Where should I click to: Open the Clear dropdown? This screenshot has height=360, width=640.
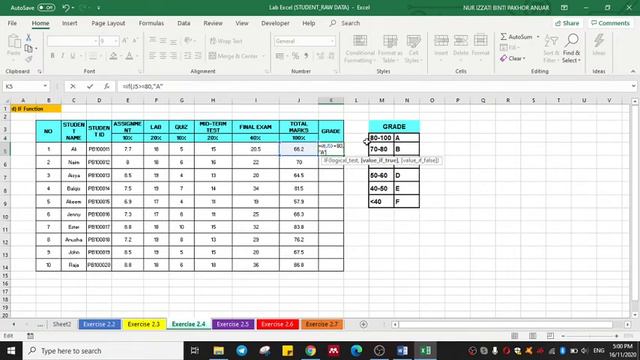tap(513, 58)
